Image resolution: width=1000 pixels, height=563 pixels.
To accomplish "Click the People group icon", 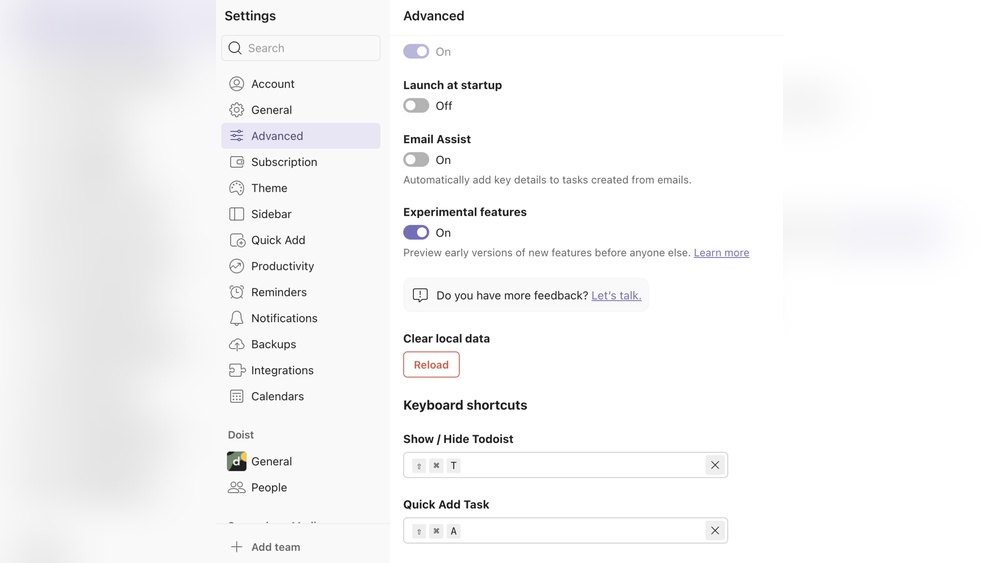I will pos(237,487).
